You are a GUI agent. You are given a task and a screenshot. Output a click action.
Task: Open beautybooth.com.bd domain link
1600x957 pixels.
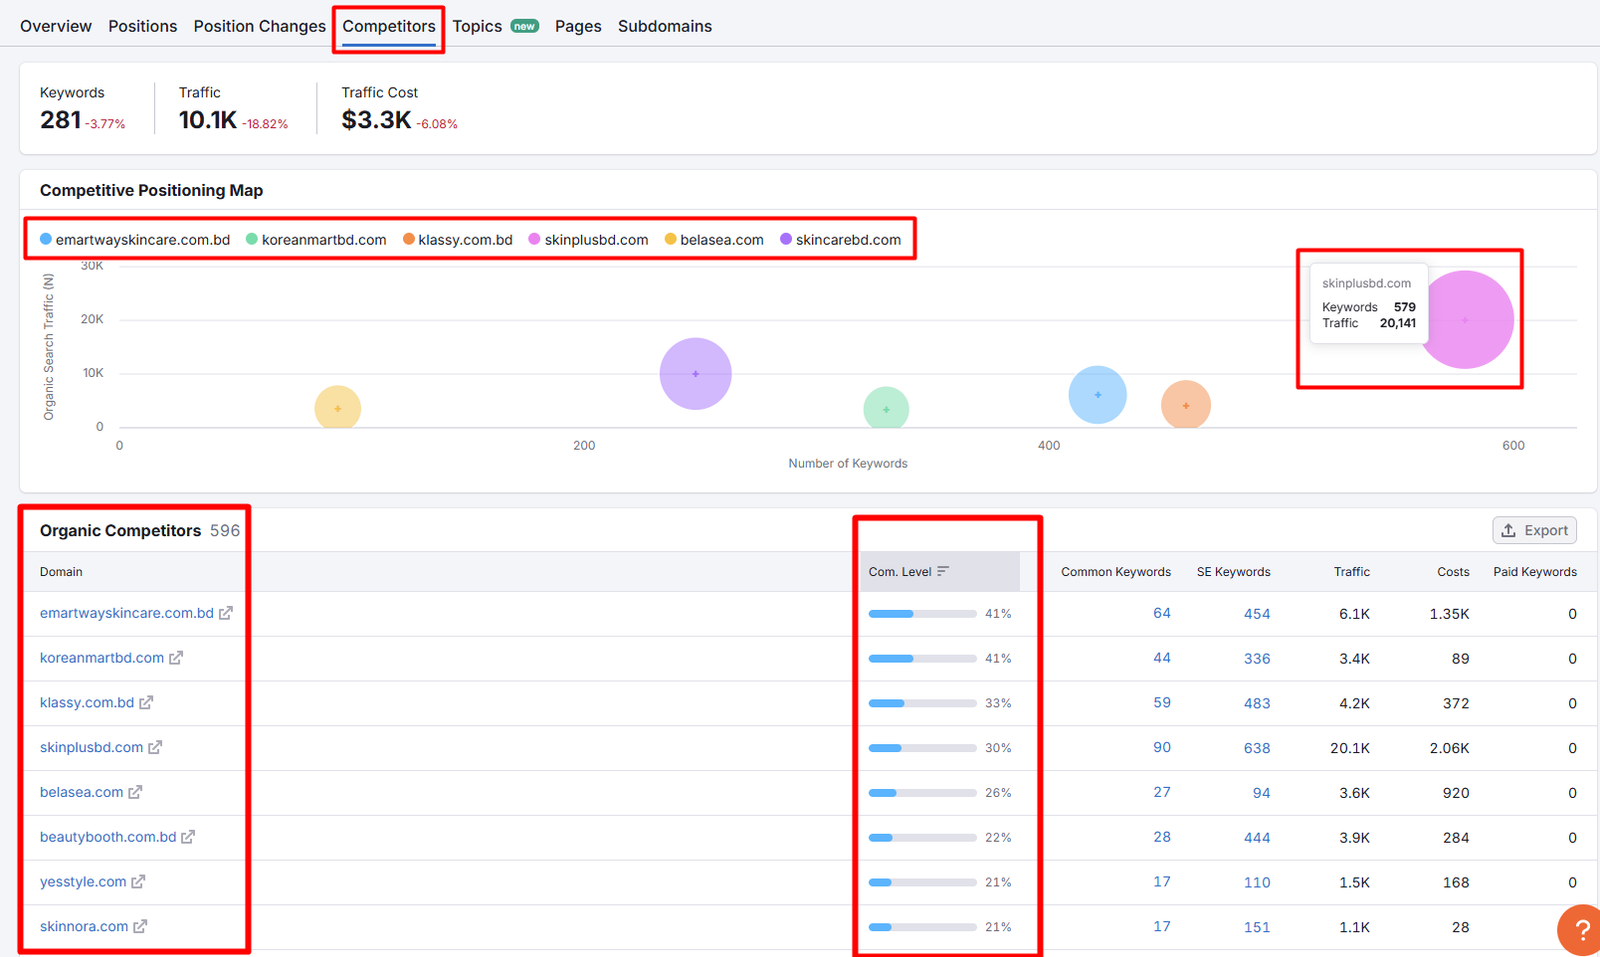108,837
